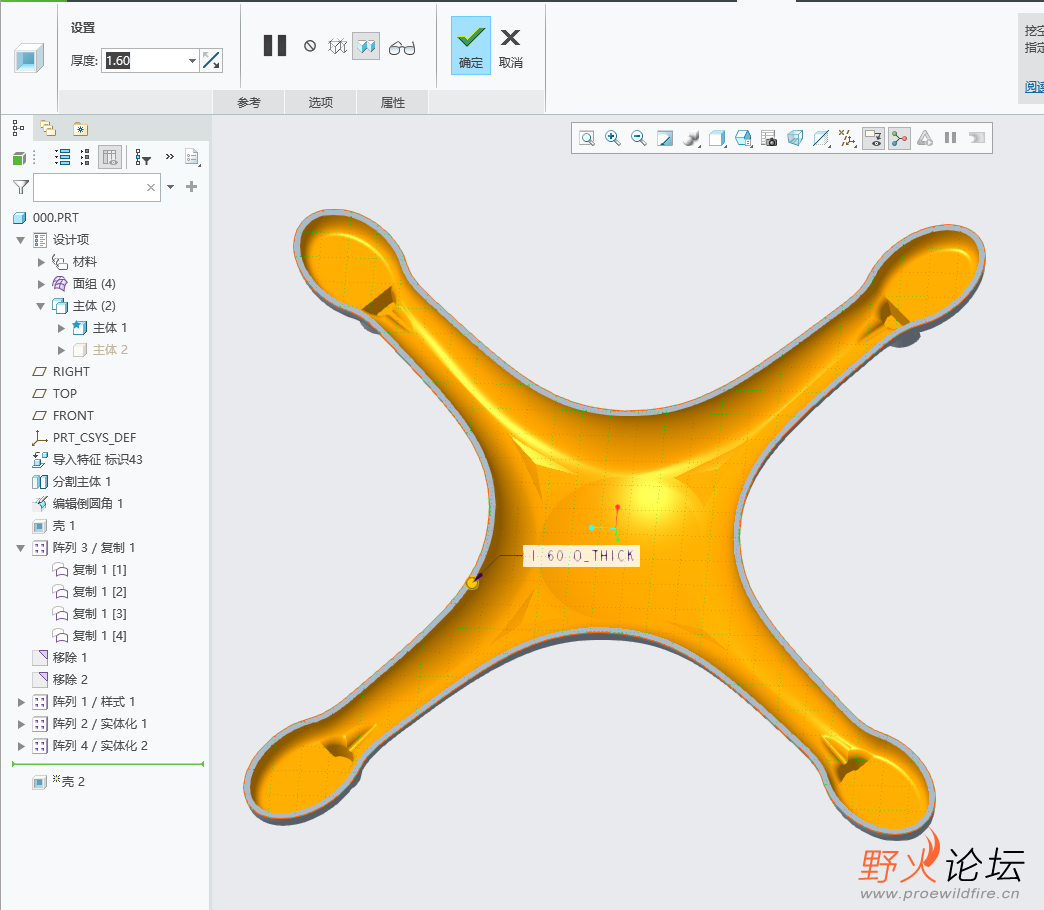Click the refit zoom icon in view toolbar
Screen dimensions: 1044x910
point(587,138)
